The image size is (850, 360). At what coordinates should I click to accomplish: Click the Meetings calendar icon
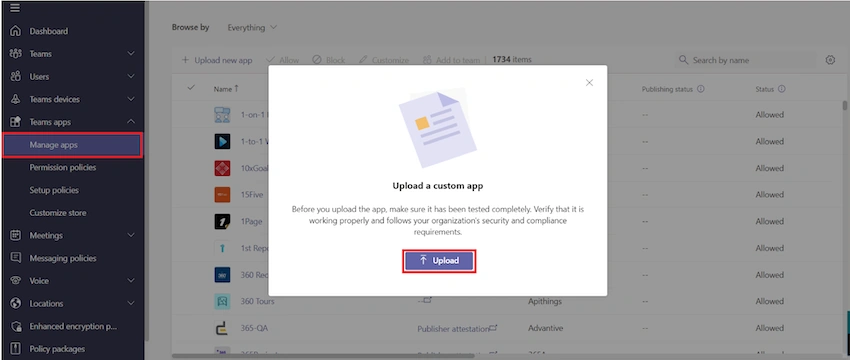pos(16,235)
